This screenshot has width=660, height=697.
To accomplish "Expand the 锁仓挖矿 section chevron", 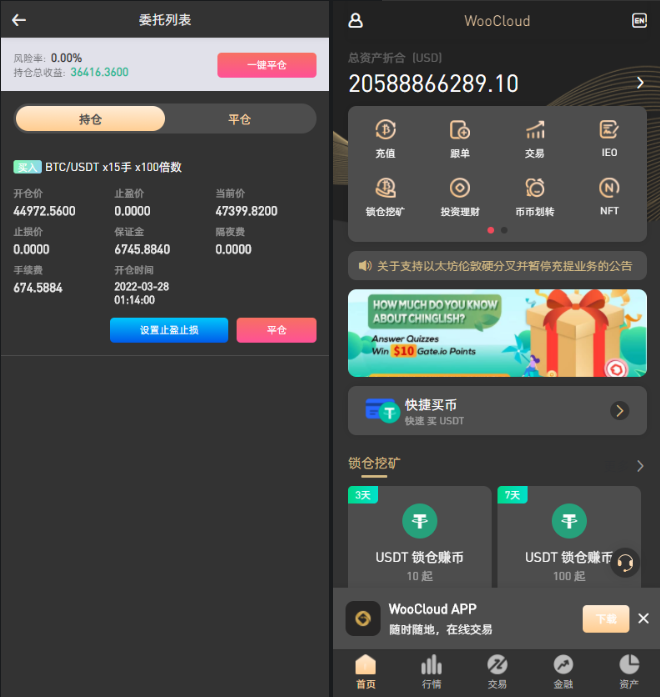I will tap(640, 466).
